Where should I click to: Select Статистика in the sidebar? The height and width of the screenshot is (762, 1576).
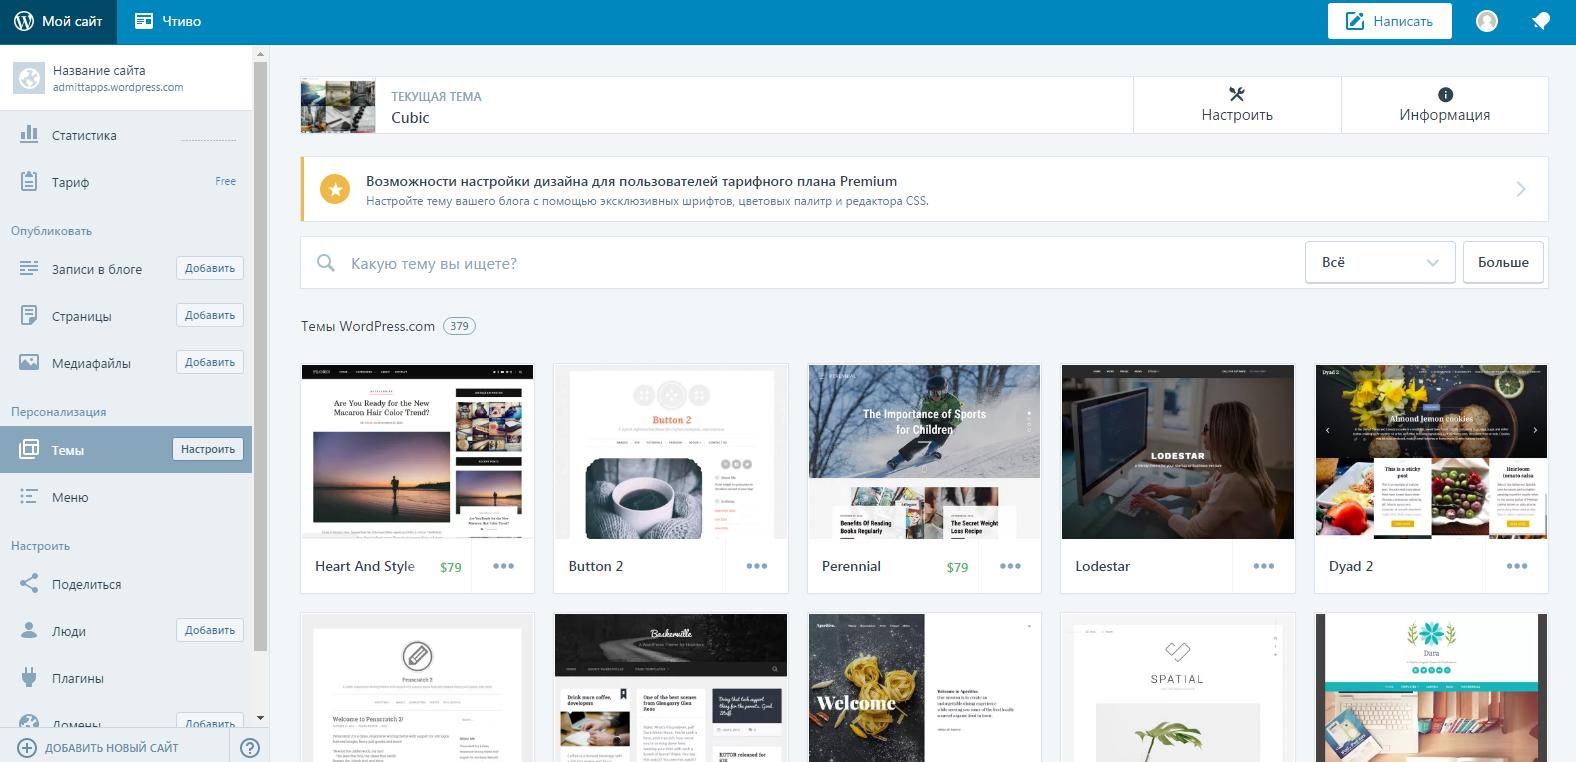coord(126,135)
